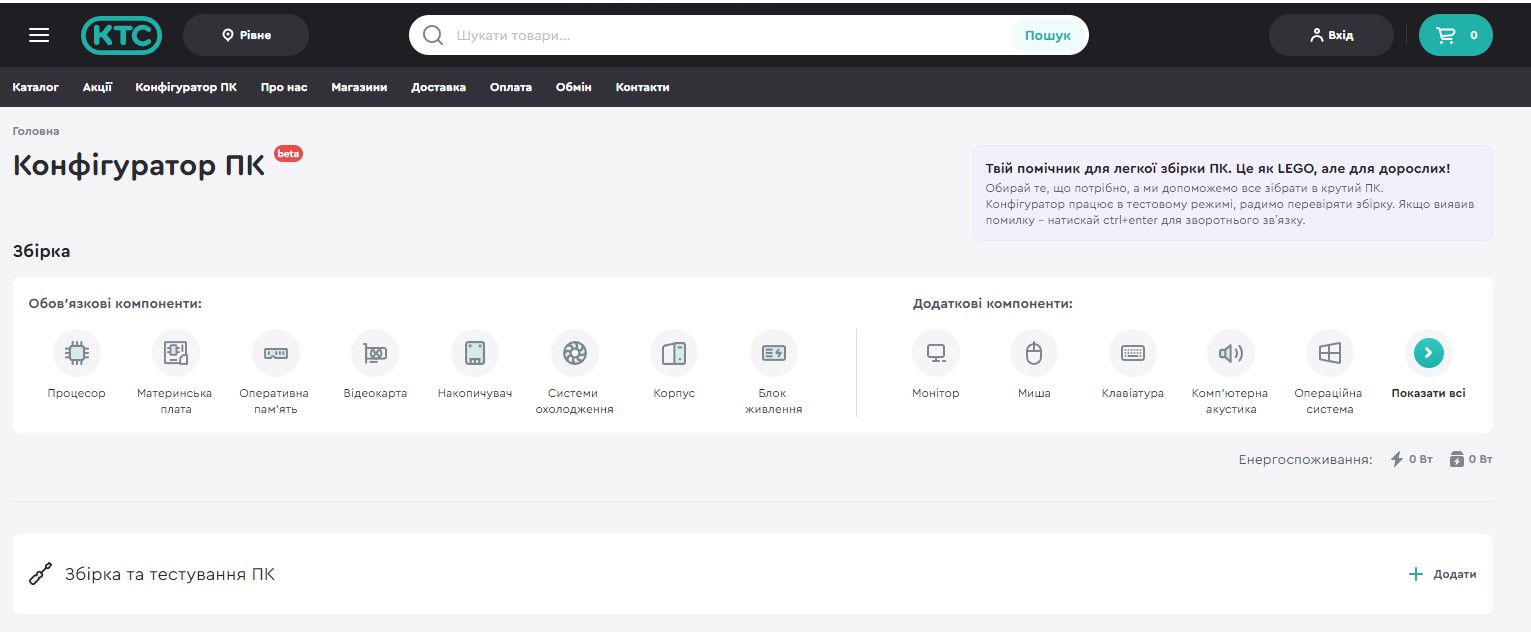Image resolution: width=1531 pixels, height=632 pixels.
Task: Select the Операційна система icon
Action: click(x=1330, y=353)
